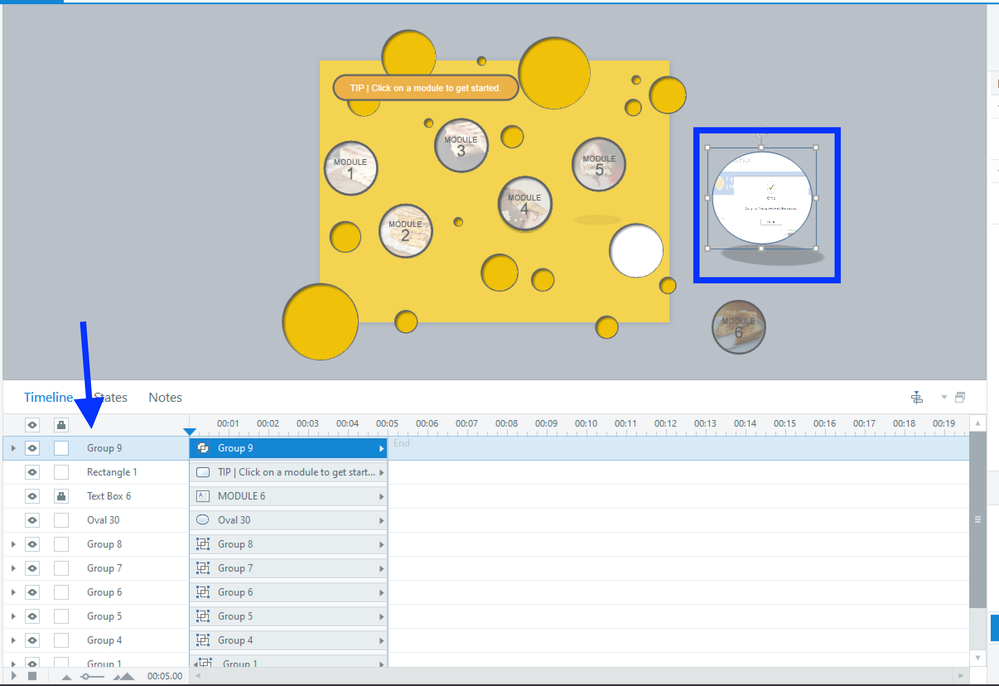Image resolution: width=999 pixels, height=686 pixels.
Task: Click the MODULE 6 circle off-slide
Action: coord(738,327)
